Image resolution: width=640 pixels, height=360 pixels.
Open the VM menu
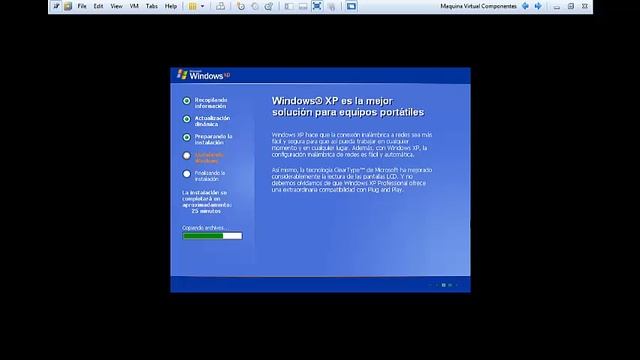(134, 6)
